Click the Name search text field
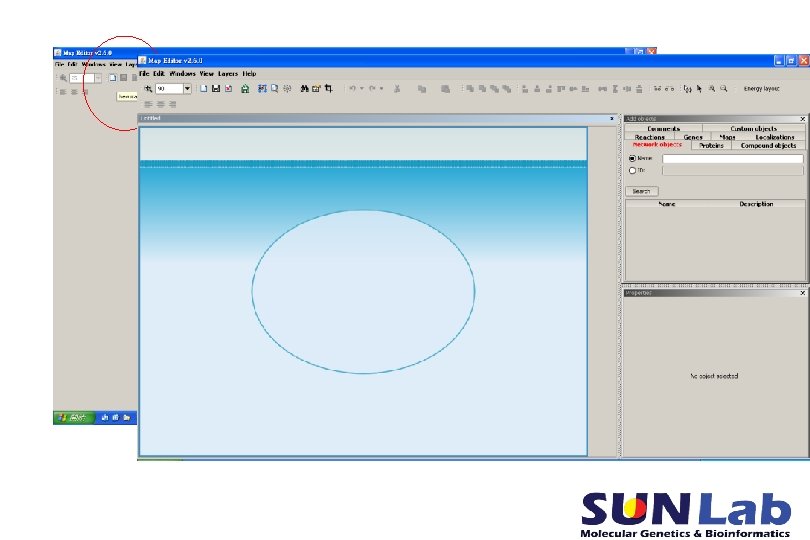The height and width of the screenshot is (540, 810). coord(733,159)
